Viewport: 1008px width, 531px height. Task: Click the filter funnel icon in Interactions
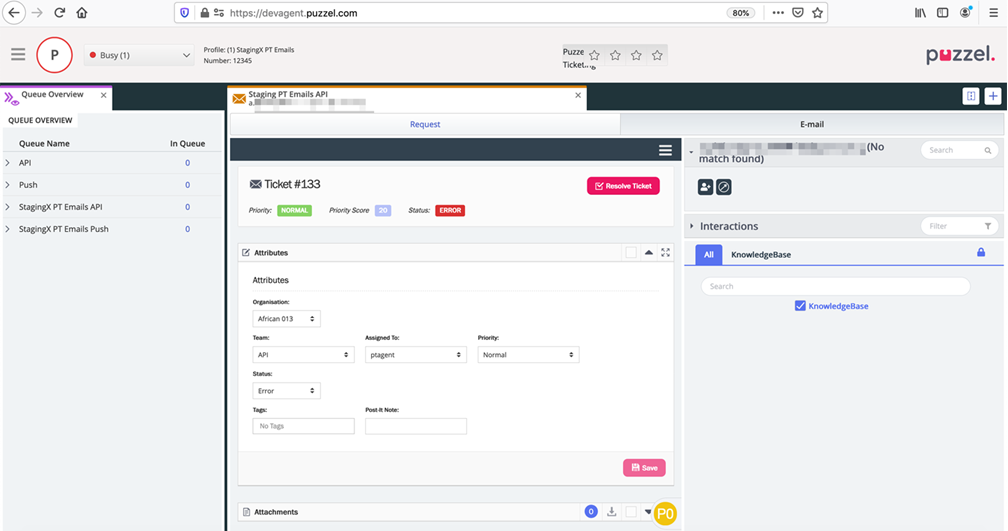tap(988, 226)
